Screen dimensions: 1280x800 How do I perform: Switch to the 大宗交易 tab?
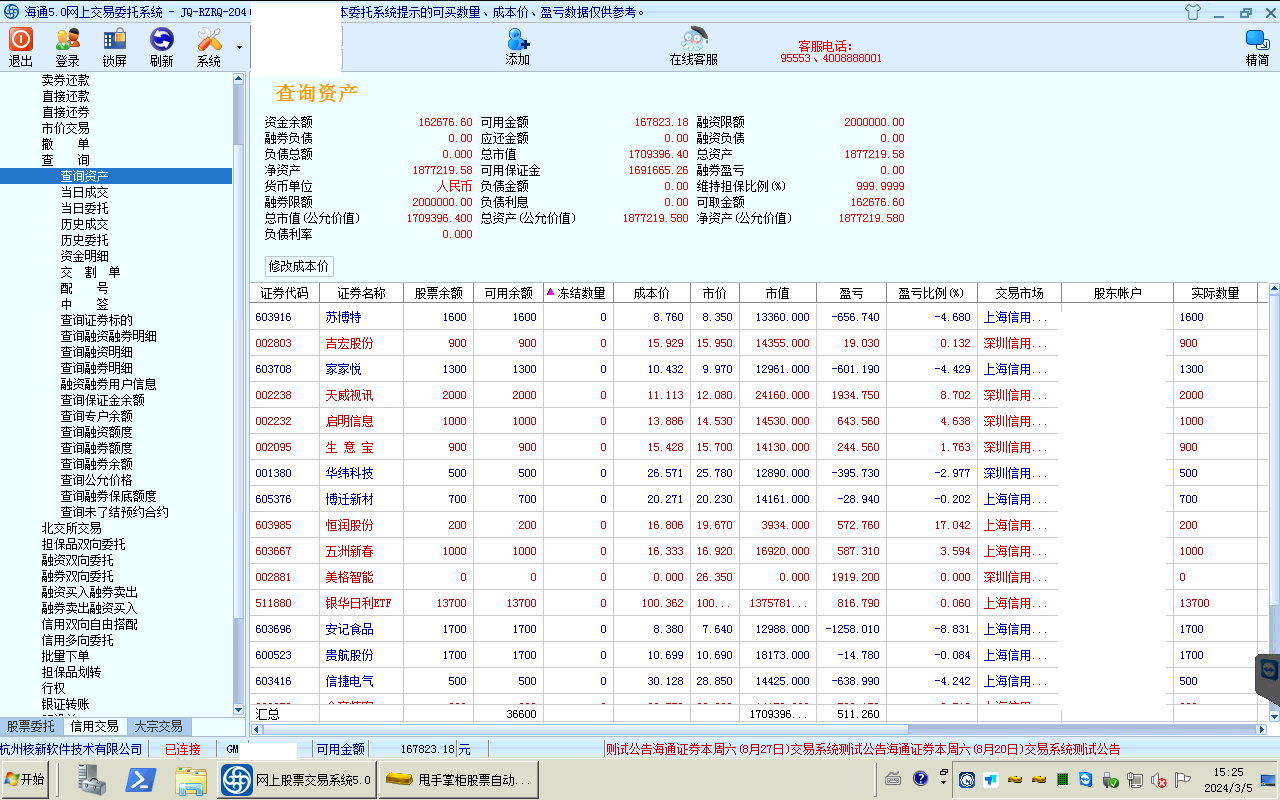158,726
